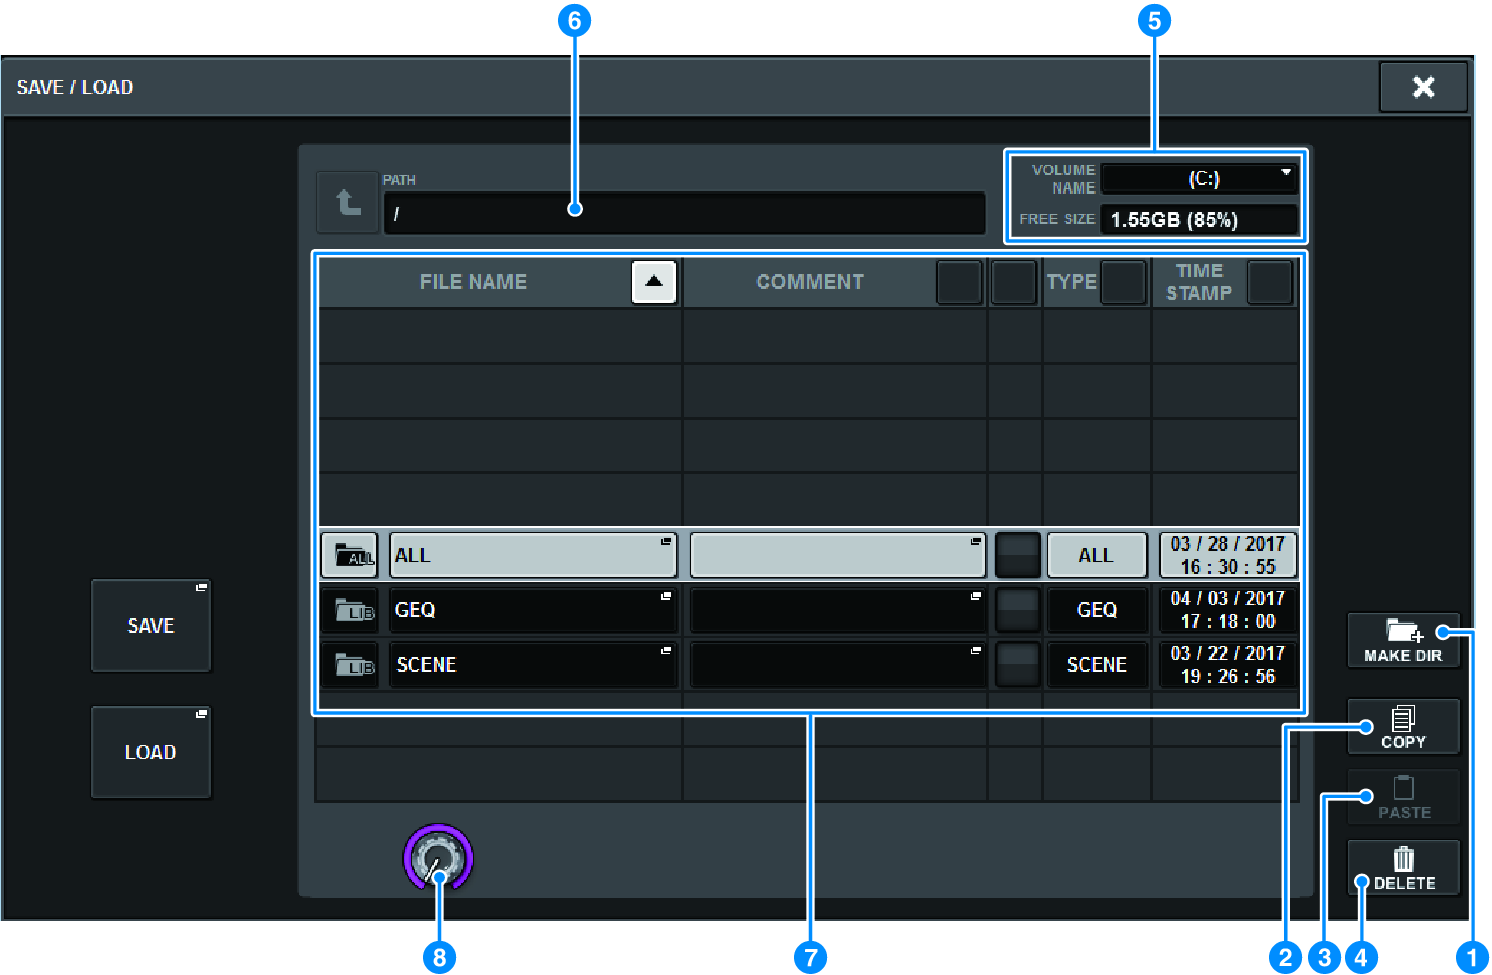Click the SCENE library folder icon
The width and height of the screenshot is (1492, 975).
pyautogui.click(x=350, y=665)
